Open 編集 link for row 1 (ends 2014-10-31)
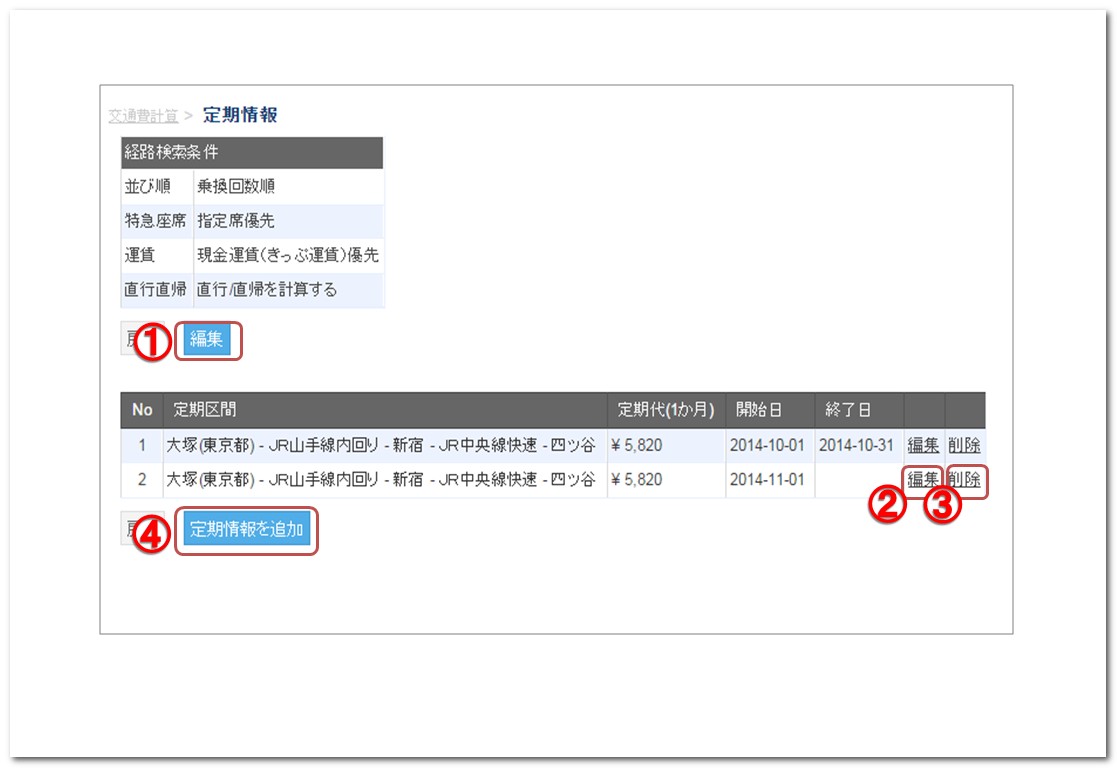Image resolution: width=1117 pixels, height=768 pixels. (923, 445)
